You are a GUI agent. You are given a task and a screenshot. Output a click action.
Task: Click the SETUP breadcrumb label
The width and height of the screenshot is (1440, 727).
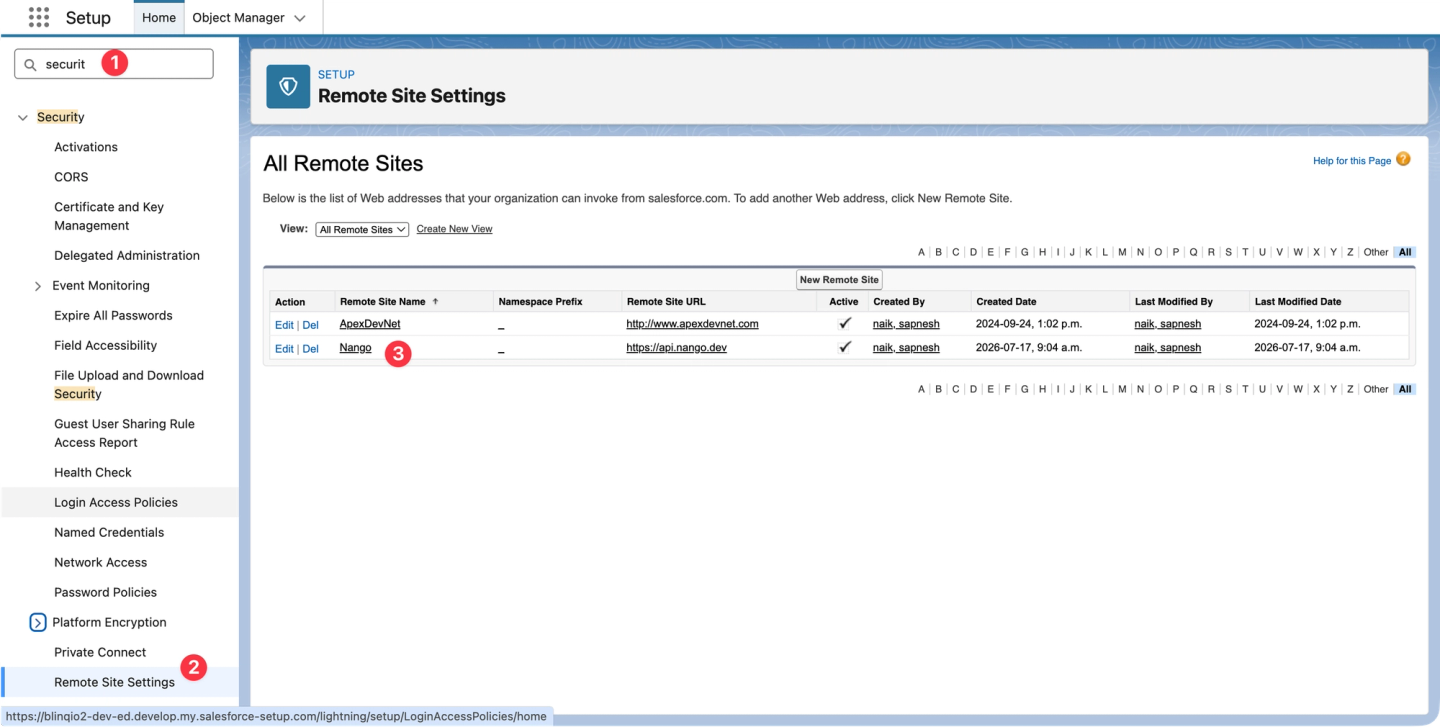336,74
